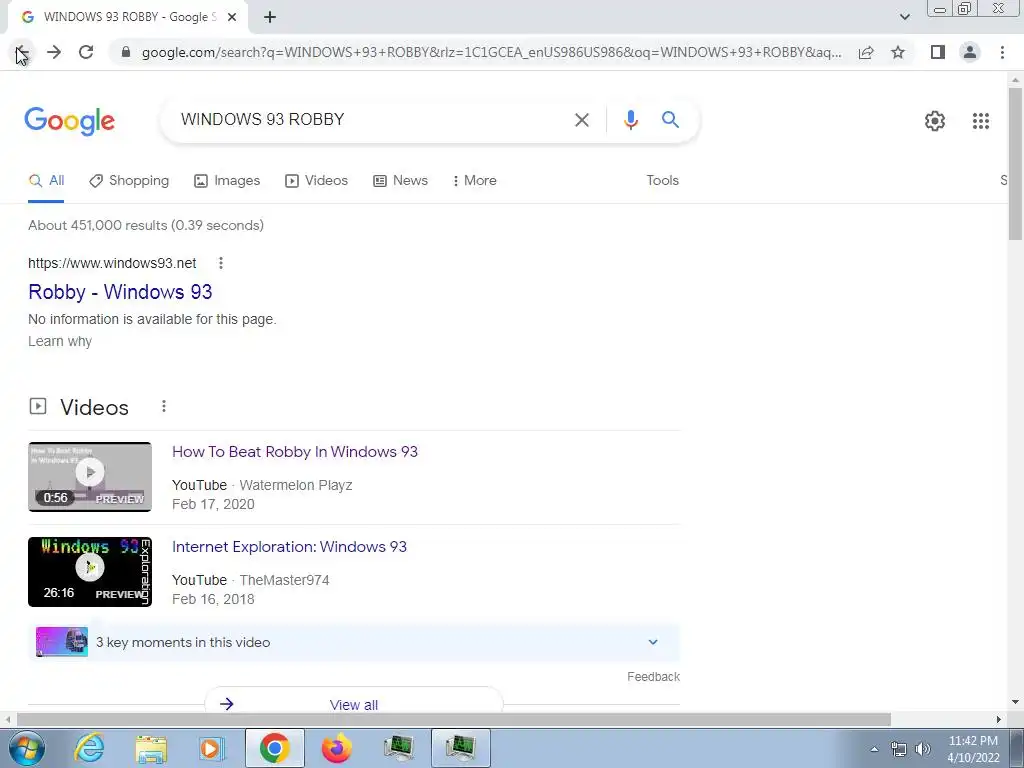1024x768 pixels.
Task: Focus the Chrome address bar URL
Action: 491,52
